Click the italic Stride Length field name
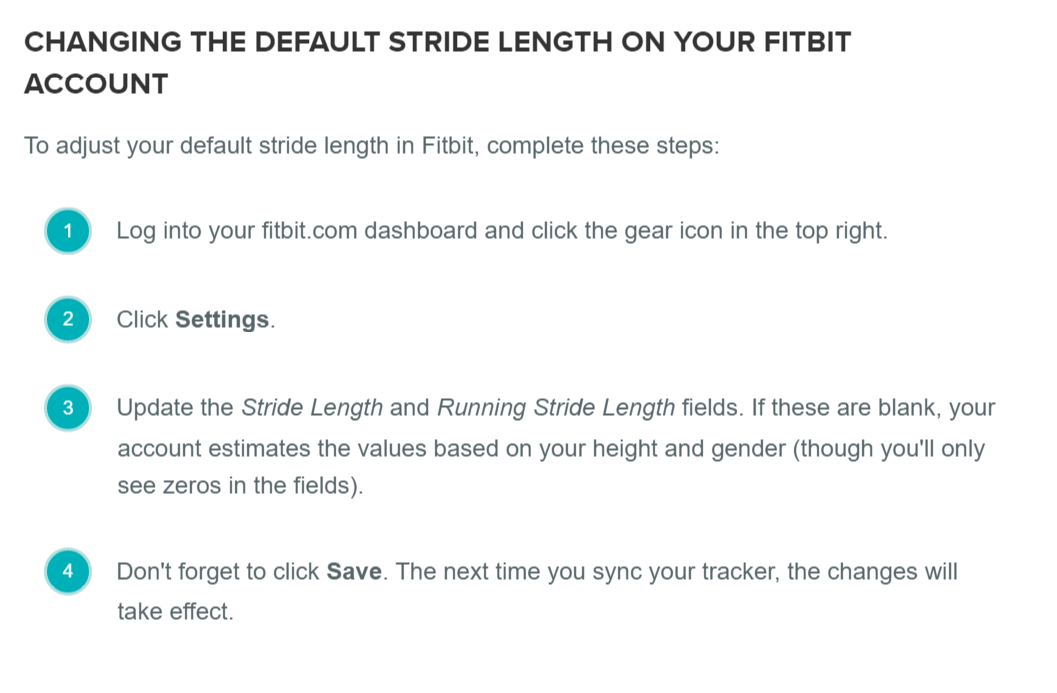Viewport: 1057px width, 693px height. coord(313,408)
